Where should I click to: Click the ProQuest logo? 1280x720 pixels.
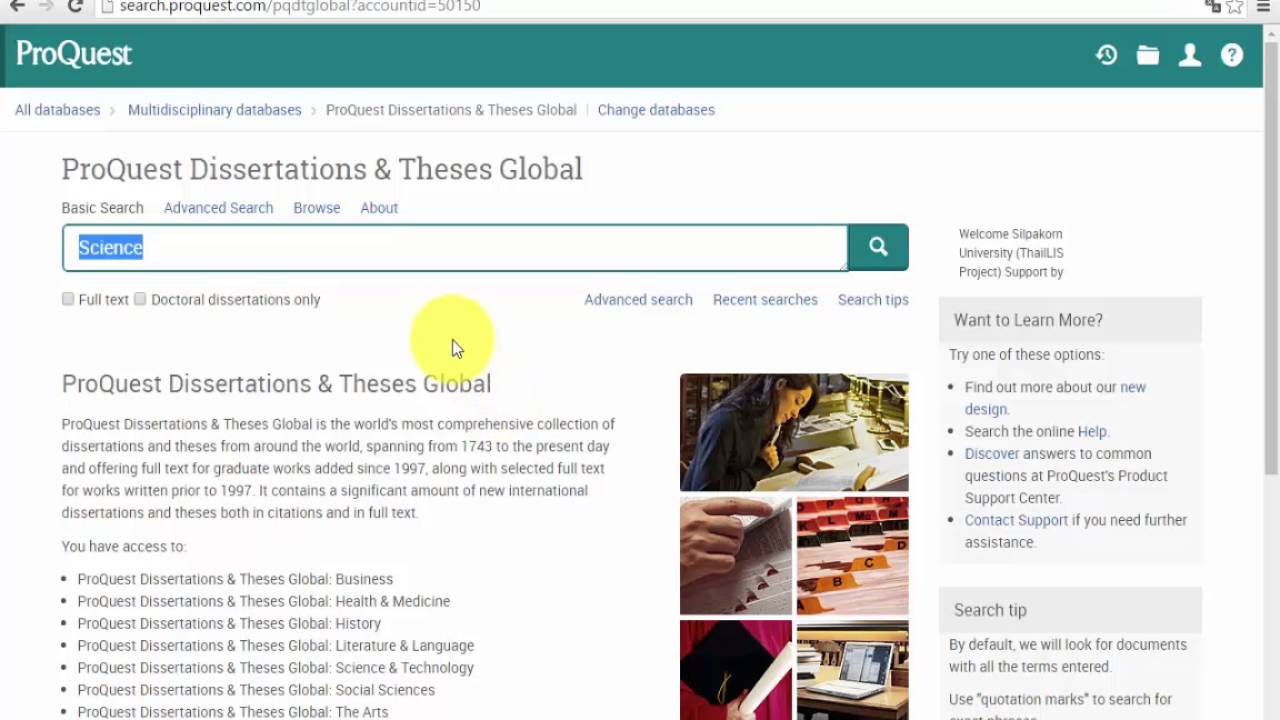(74, 54)
